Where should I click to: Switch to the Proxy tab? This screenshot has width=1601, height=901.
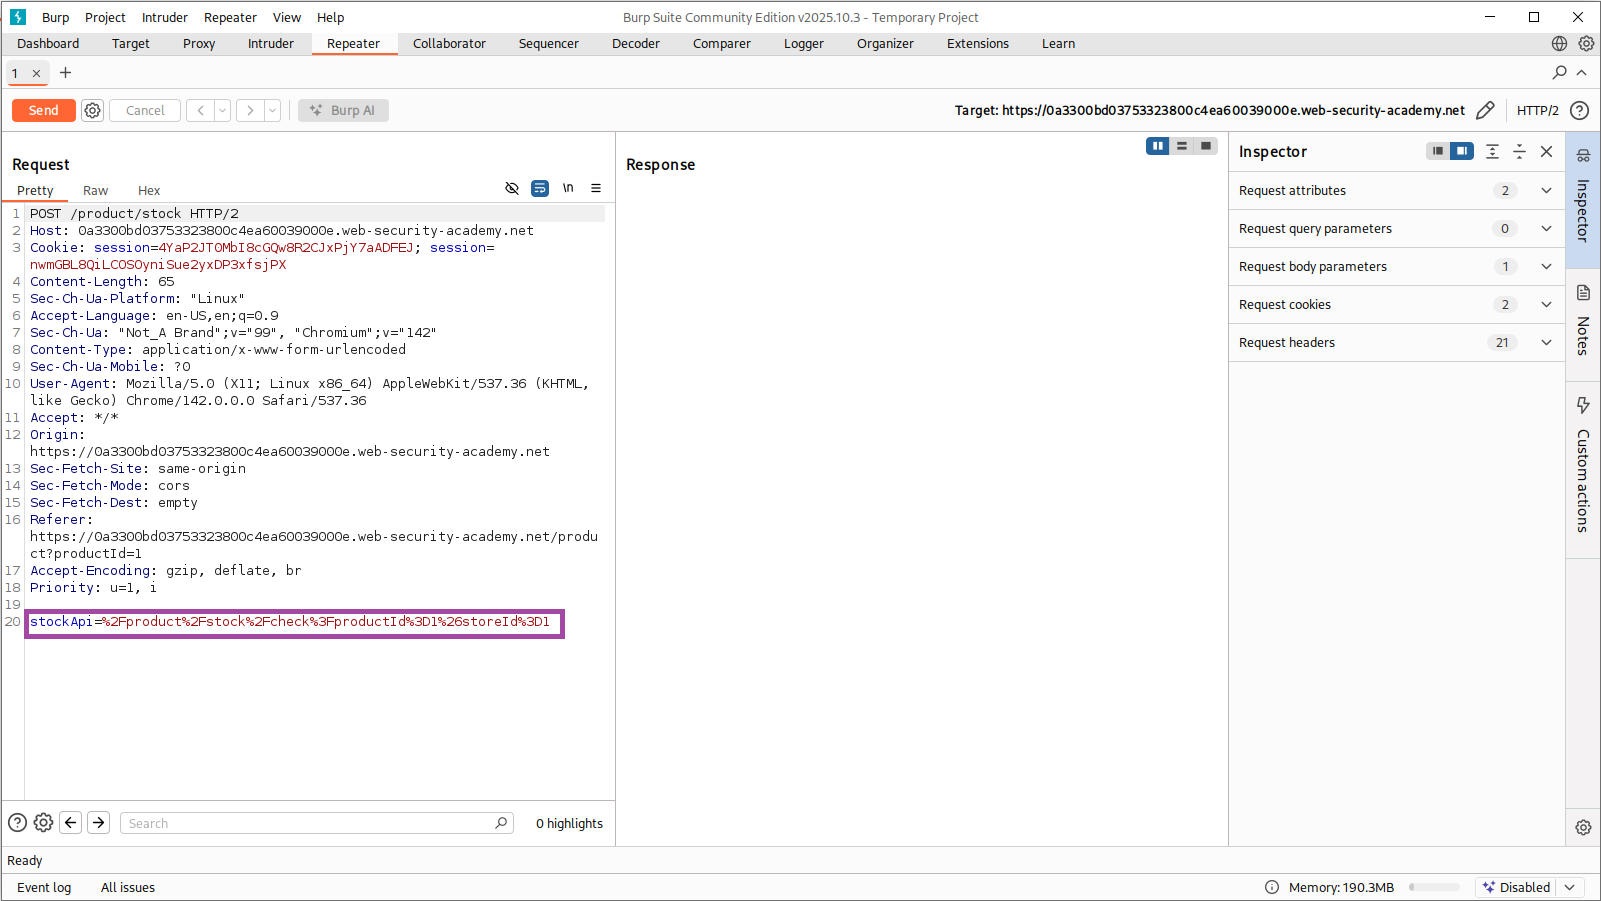pyautogui.click(x=199, y=44)
